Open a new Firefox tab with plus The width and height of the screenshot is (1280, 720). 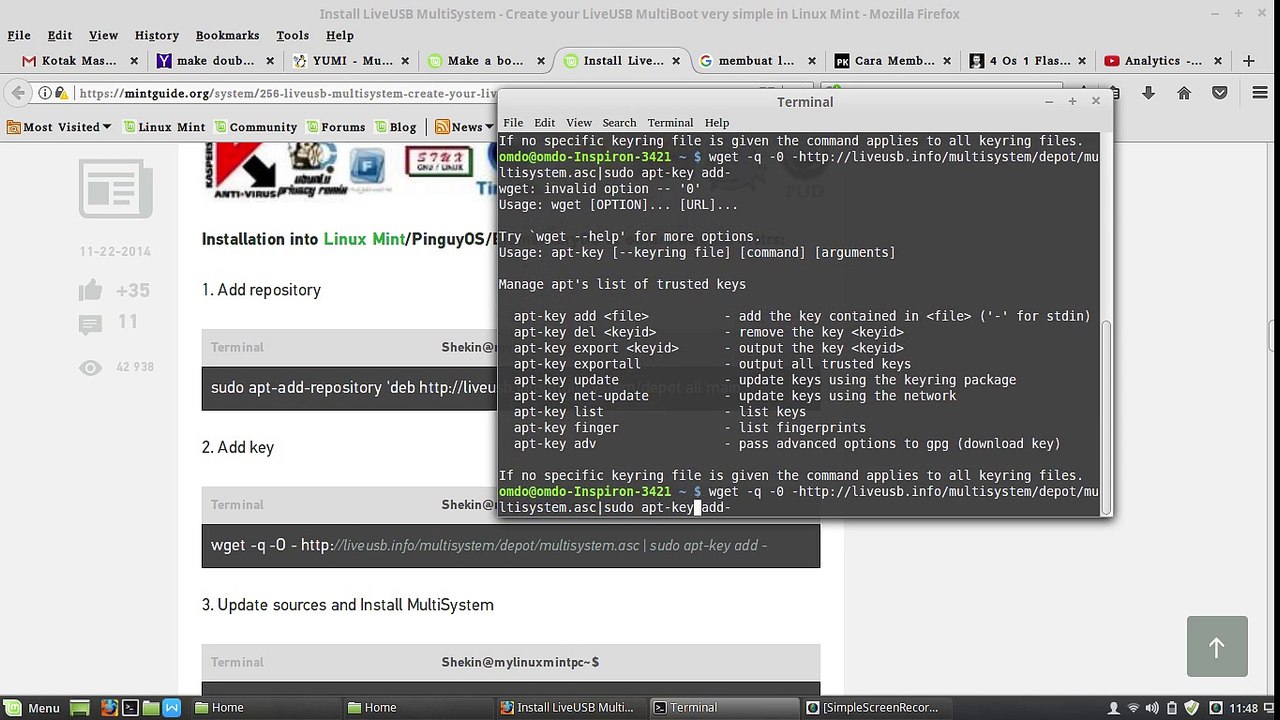[1248, 61]
